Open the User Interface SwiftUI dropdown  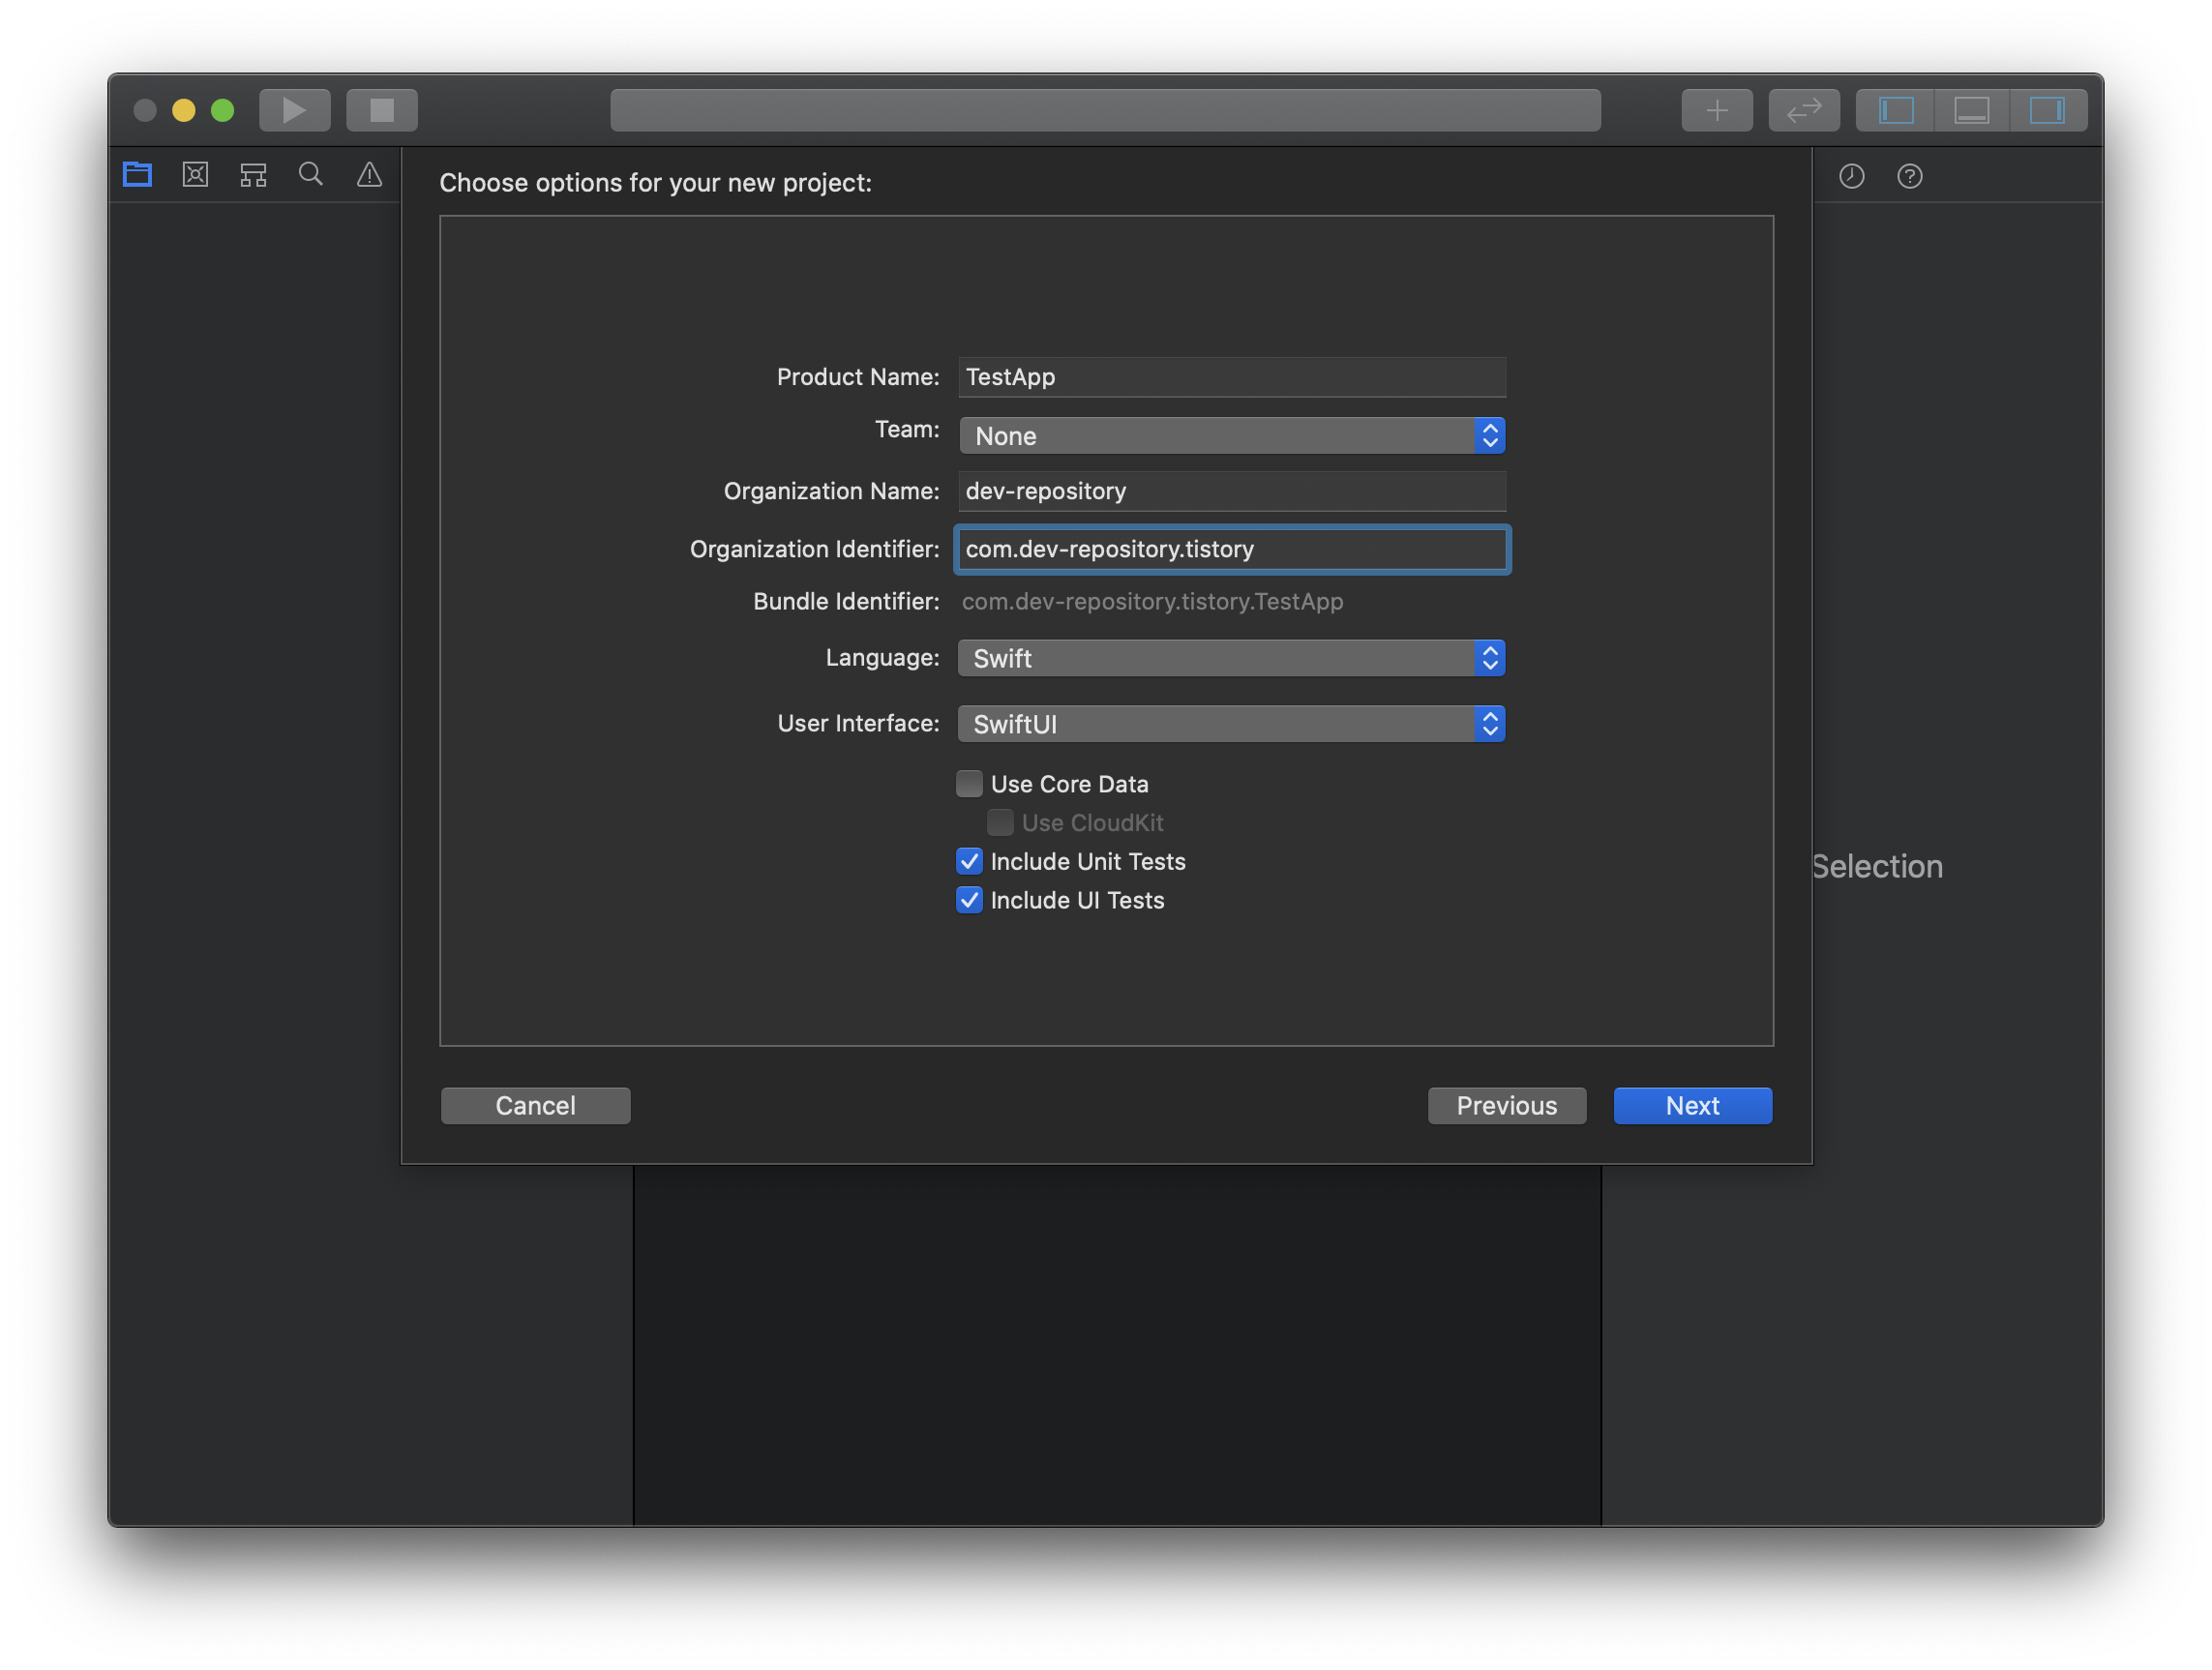click(x=1231, y=724)
